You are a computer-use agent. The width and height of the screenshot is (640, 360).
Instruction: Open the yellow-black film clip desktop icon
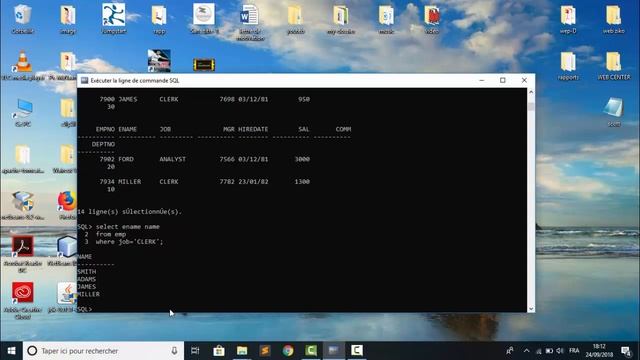[204, 64]
